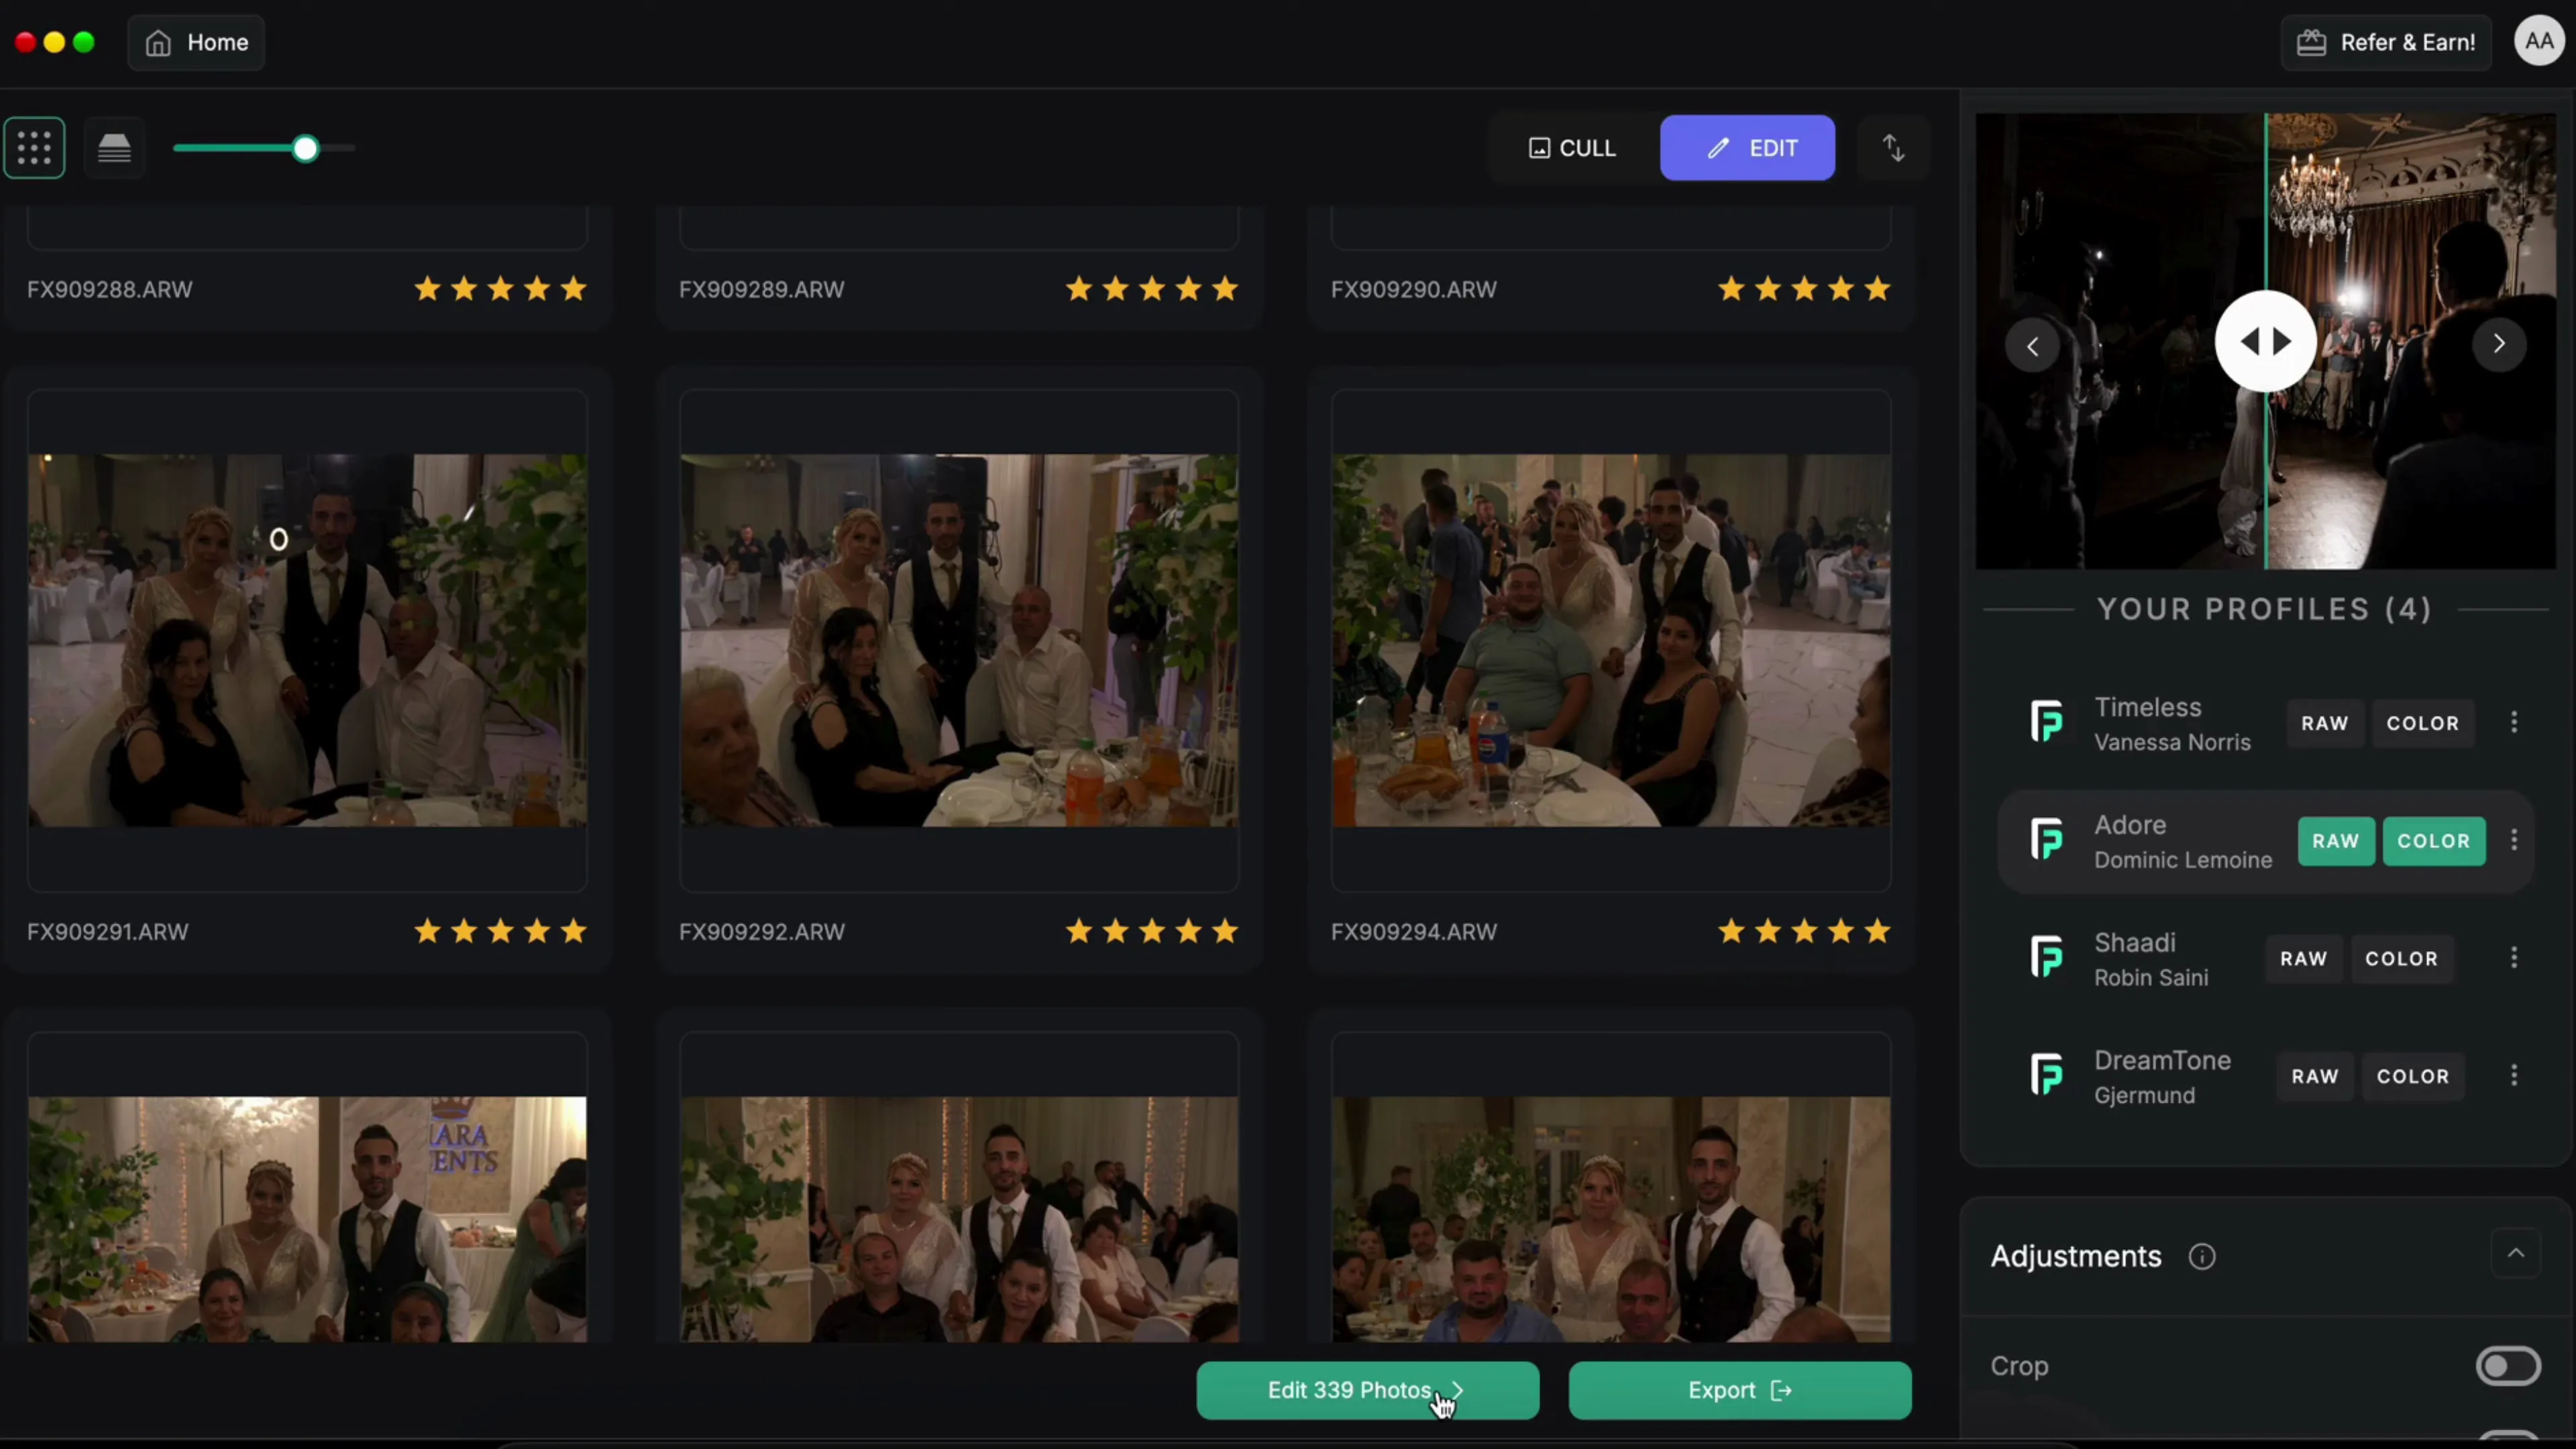Screen dimensions: 2576x1449
Task: Switch to the stacked layers view icon
Action: [x=114, y=147]
